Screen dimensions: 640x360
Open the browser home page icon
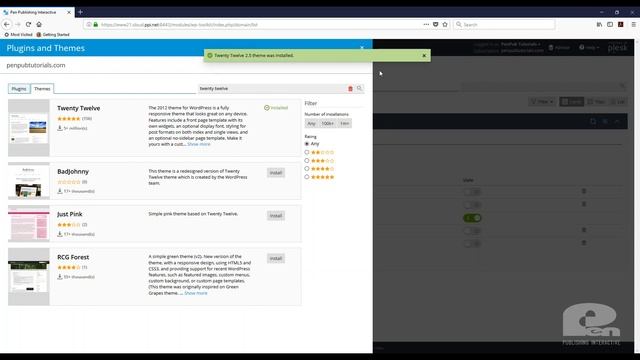tap(39, 24)
